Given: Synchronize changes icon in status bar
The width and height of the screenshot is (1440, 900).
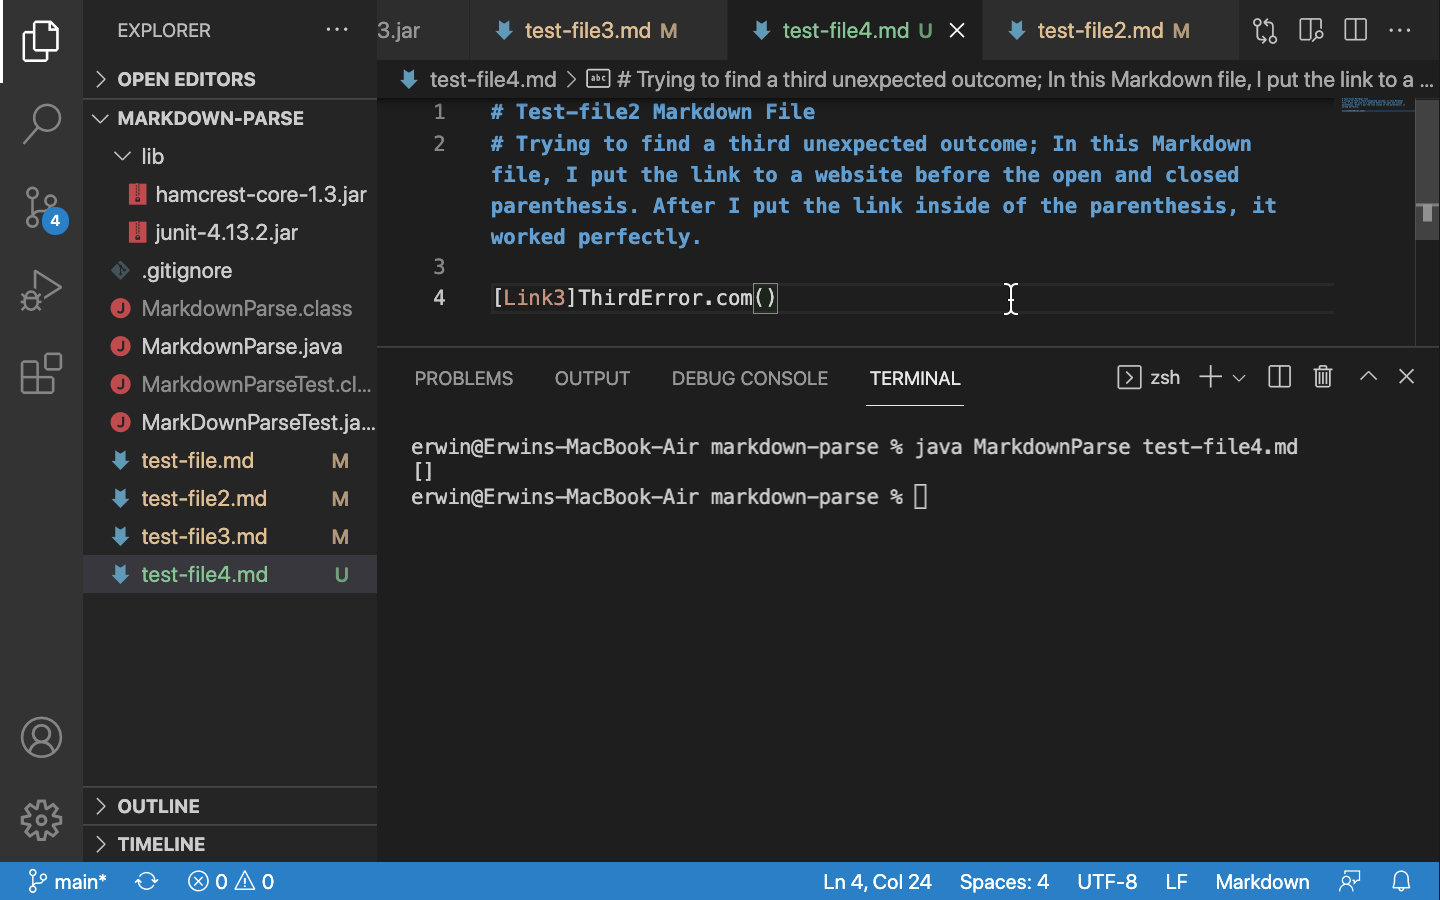Looking at the screenshot, I should point(147,881).
